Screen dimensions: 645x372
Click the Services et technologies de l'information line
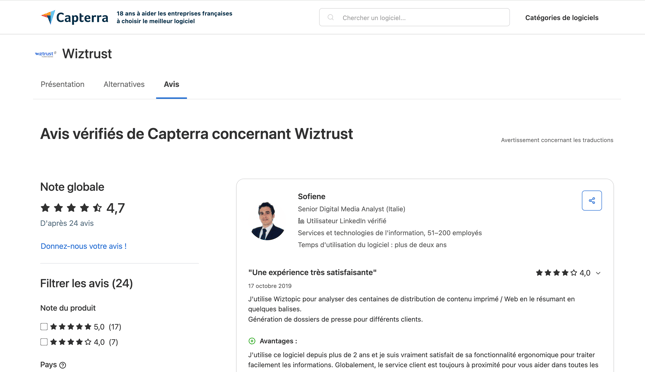[x=390, y=233]
